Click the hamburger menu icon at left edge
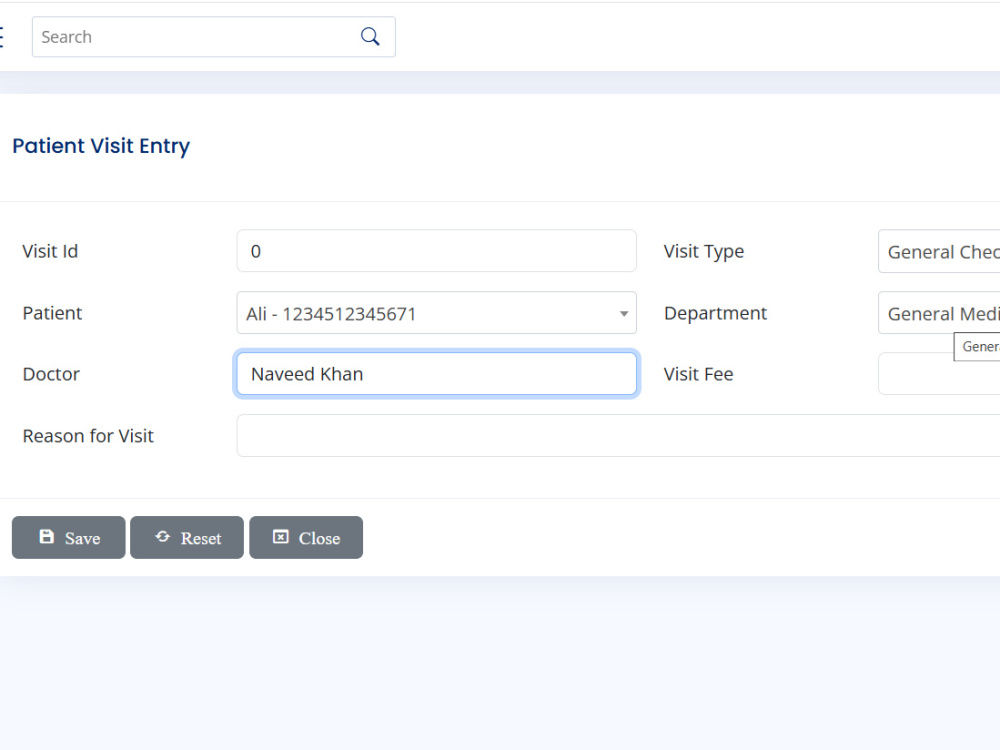1000x750 pixels. (x=1, y=37)
